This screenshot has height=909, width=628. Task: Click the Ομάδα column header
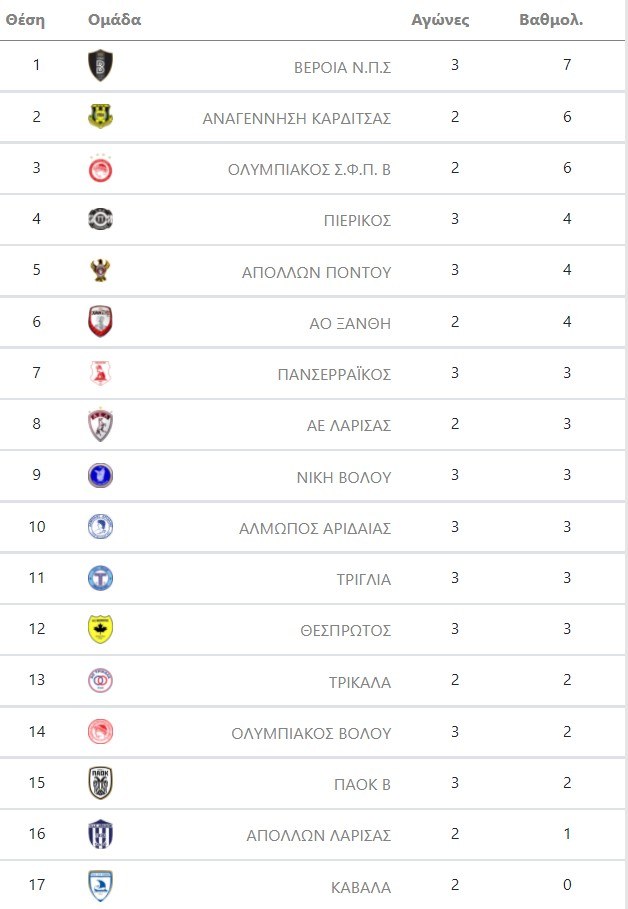tap(114, 20)
